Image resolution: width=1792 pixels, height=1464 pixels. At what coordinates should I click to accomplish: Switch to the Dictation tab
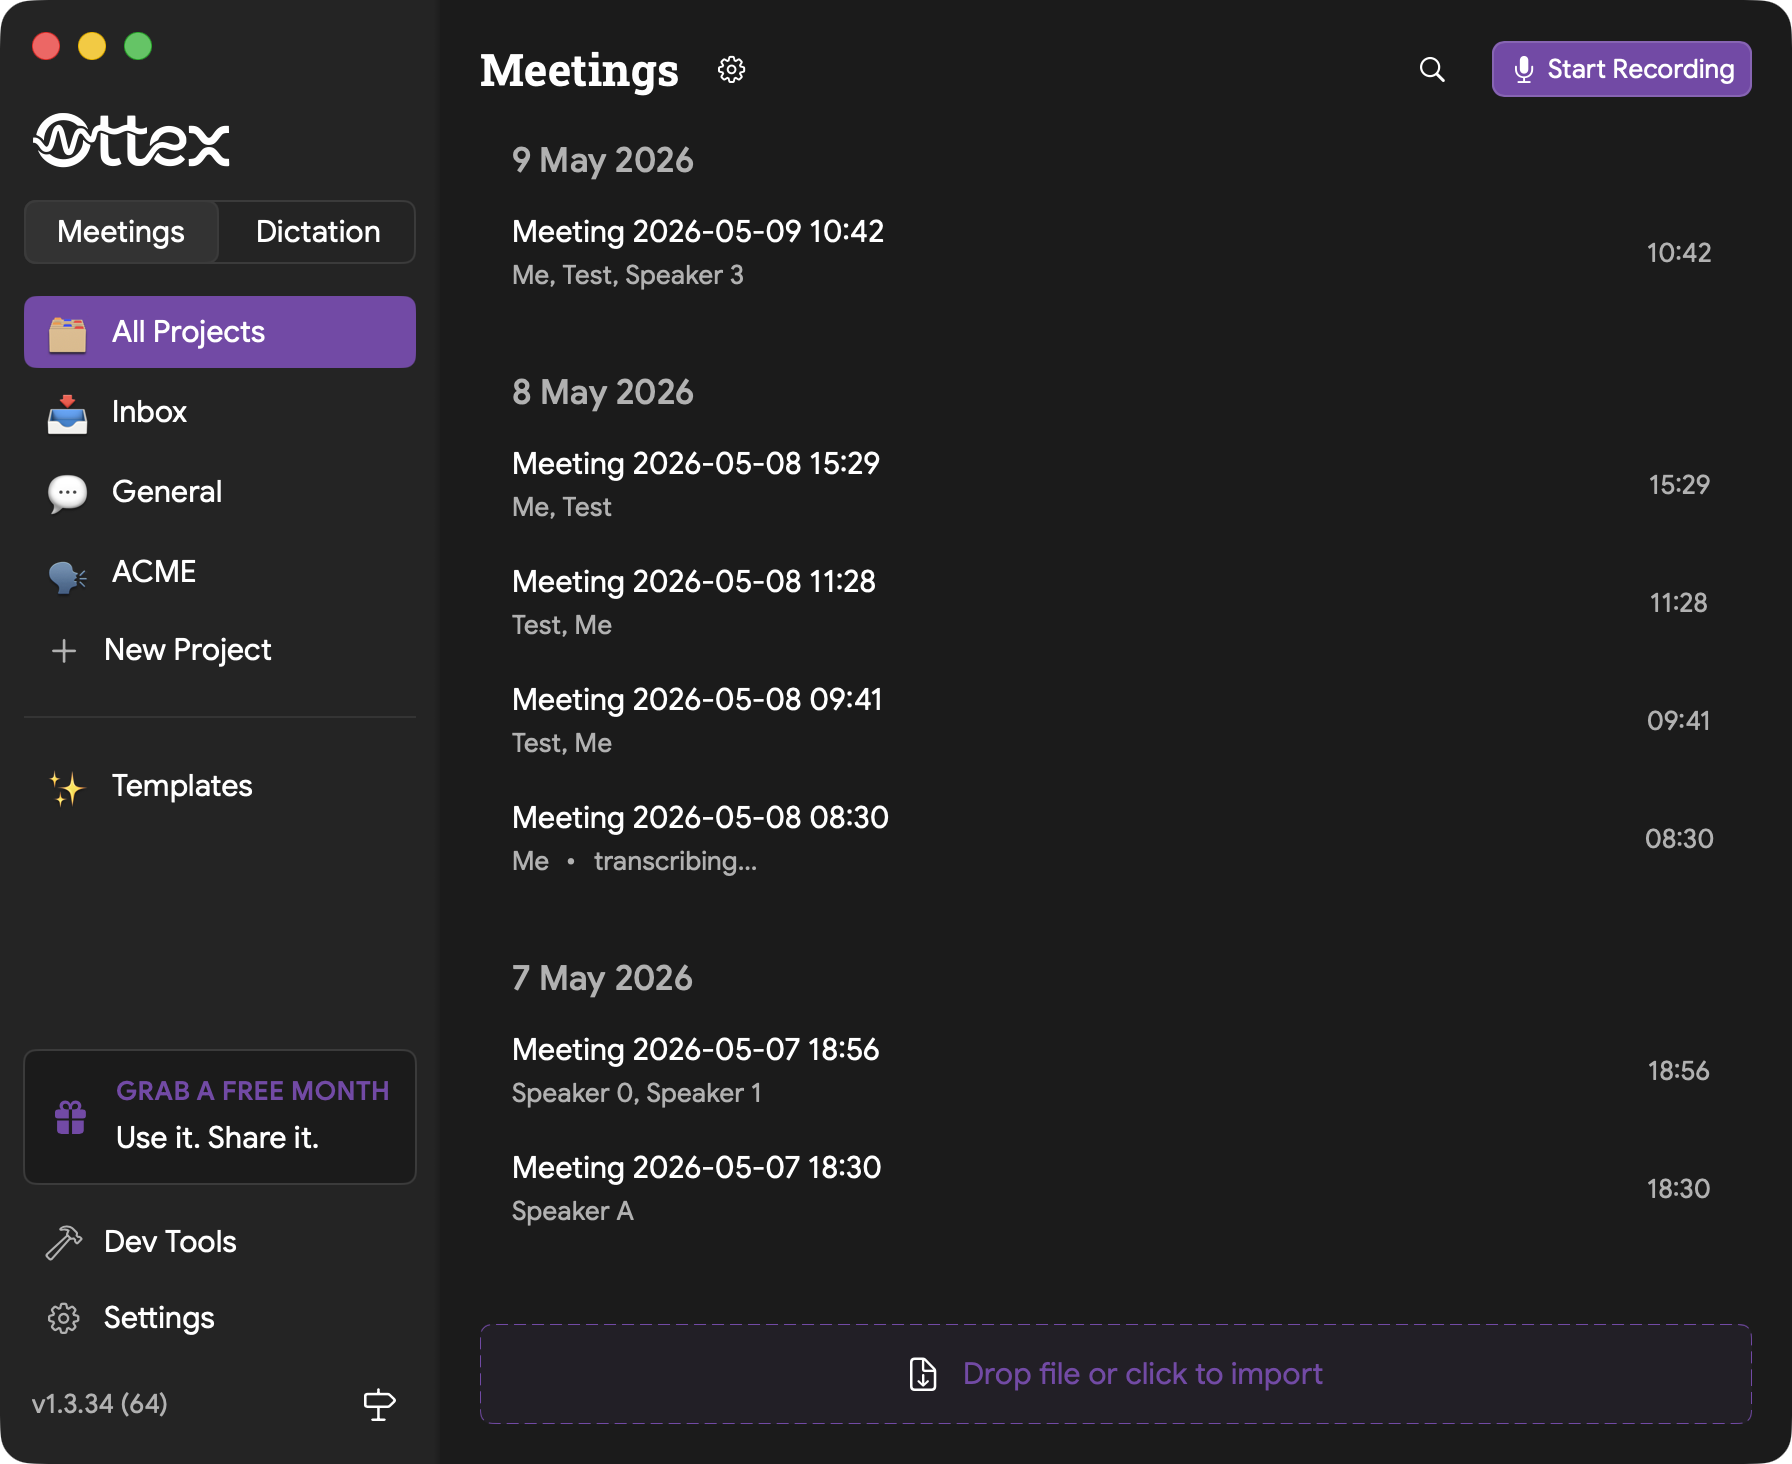point(317,232)
